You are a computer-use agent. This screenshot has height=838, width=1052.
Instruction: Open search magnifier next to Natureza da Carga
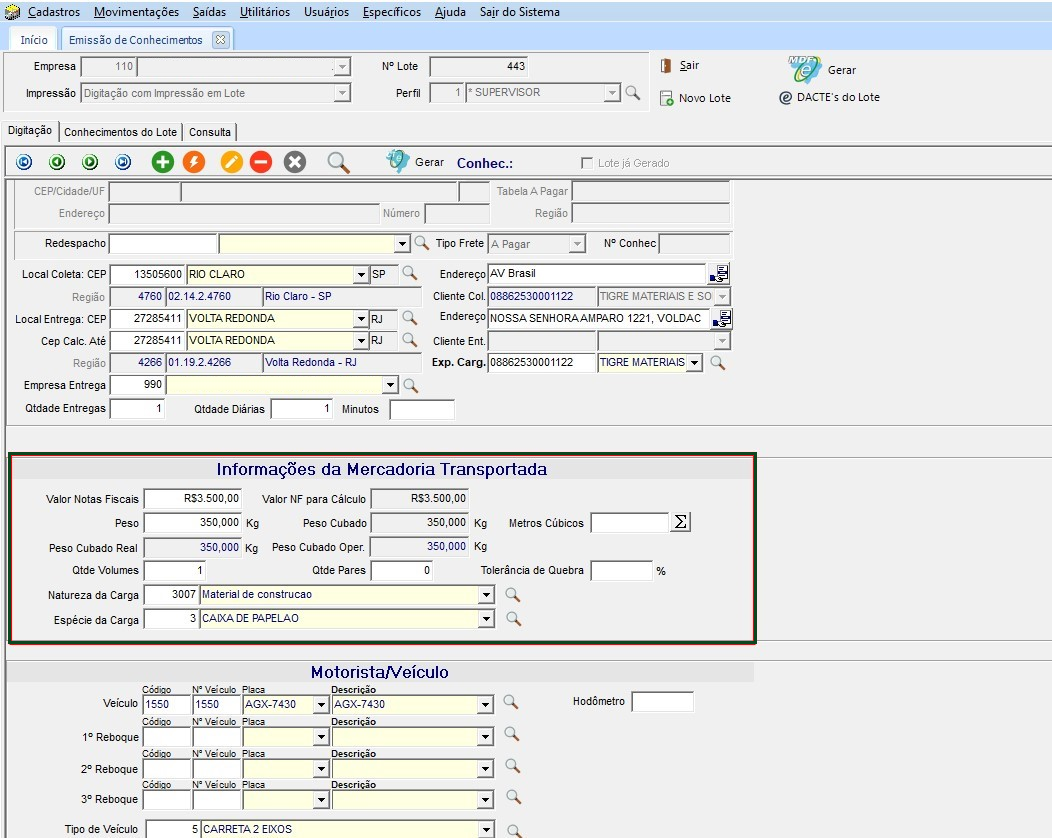513,594
